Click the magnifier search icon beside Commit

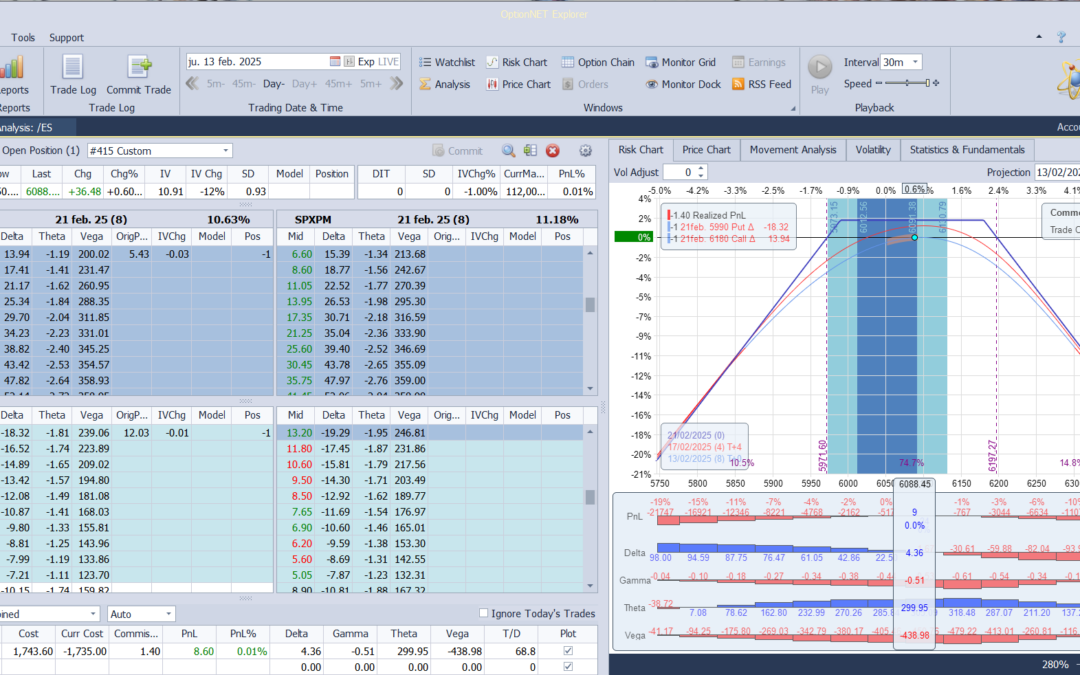coord(508,151)
